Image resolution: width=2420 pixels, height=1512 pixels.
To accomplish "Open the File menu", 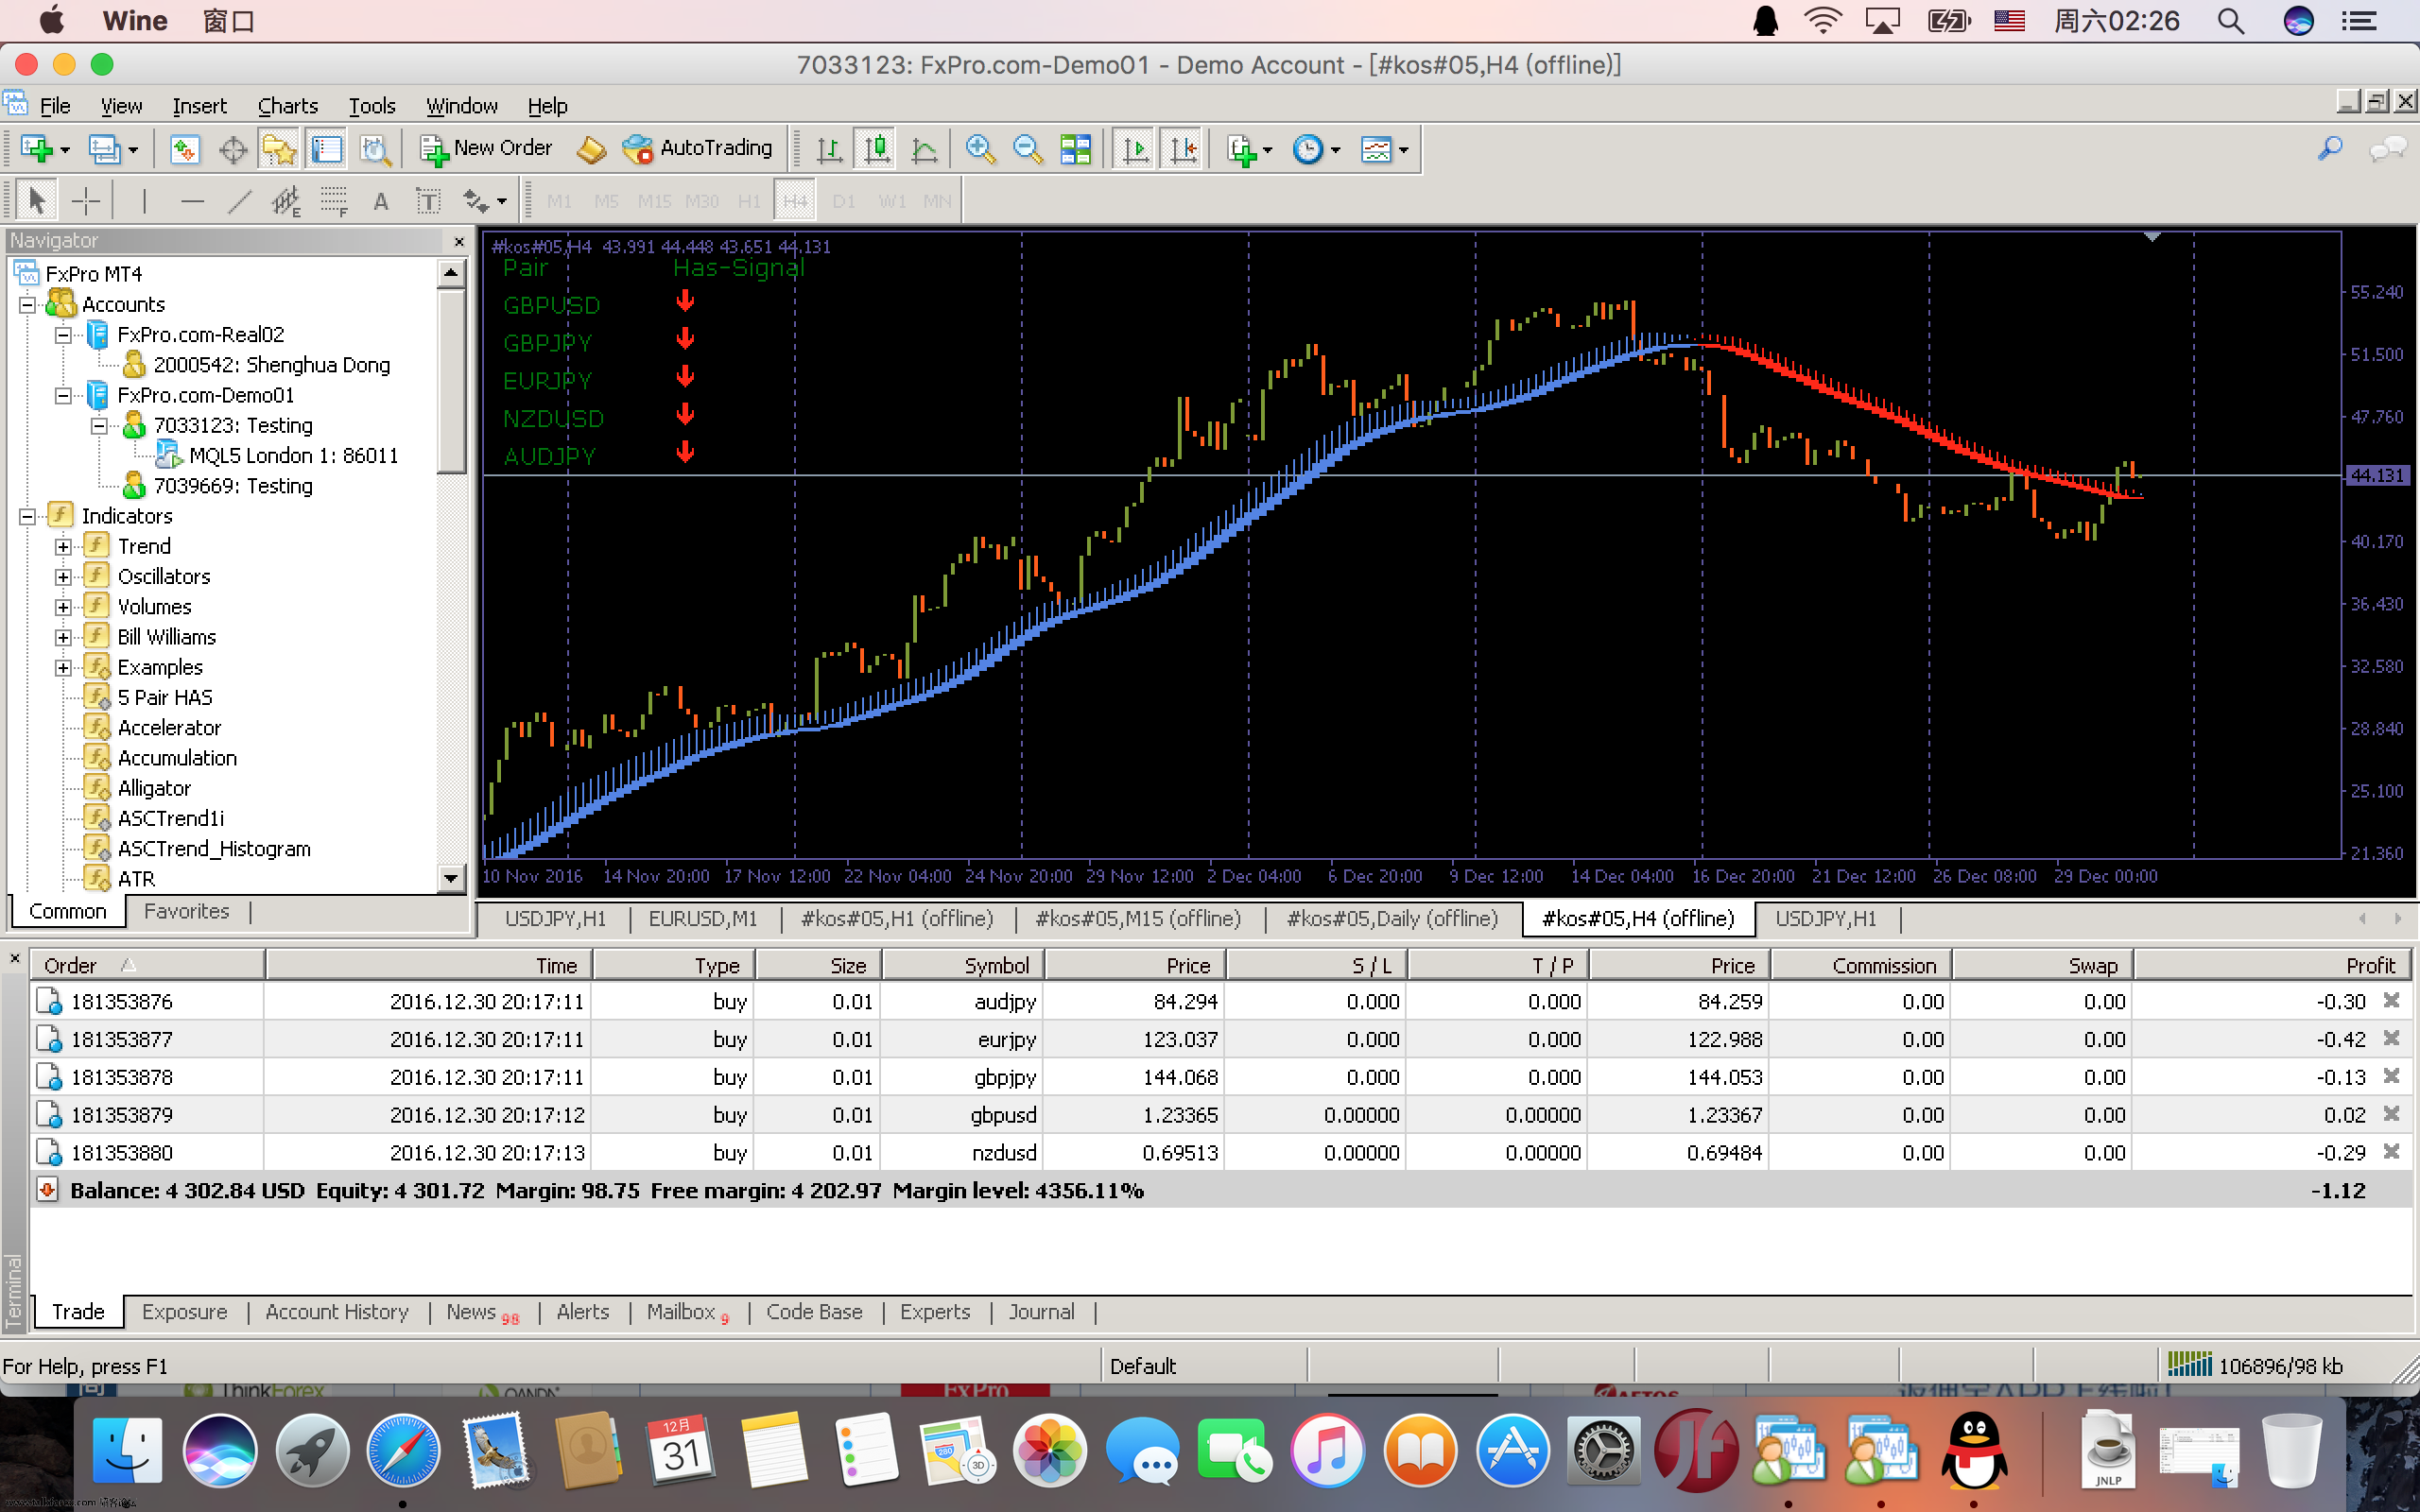I will pyautogui.click(x=54, y=106).
